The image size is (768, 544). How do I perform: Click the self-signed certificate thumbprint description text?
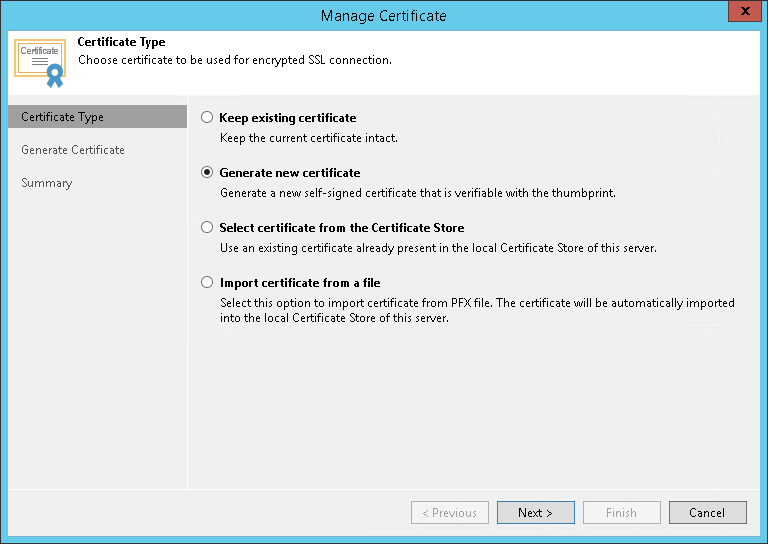pyautogui.click(x=417, y=193)
